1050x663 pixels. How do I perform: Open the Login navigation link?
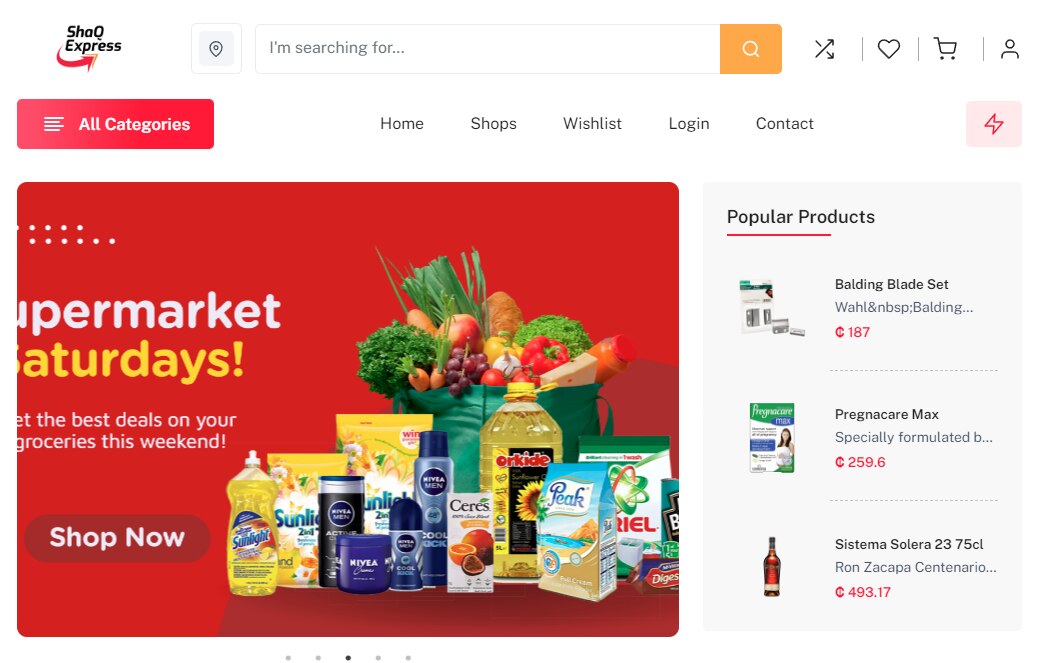coord(688,124)
